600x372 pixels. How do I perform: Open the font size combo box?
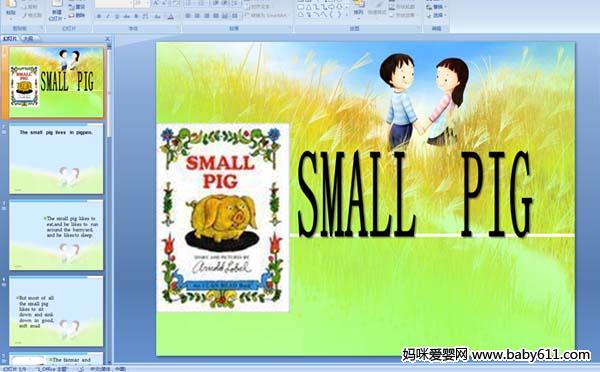point(142,5)
